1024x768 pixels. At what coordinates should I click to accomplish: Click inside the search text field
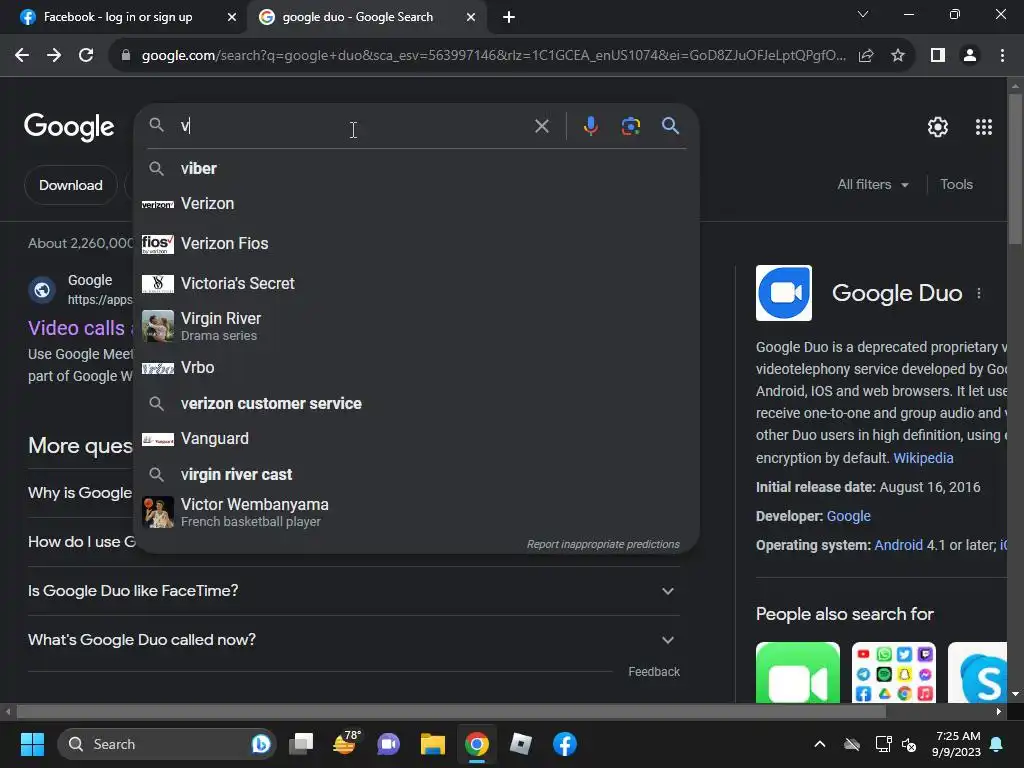point(353,126)
